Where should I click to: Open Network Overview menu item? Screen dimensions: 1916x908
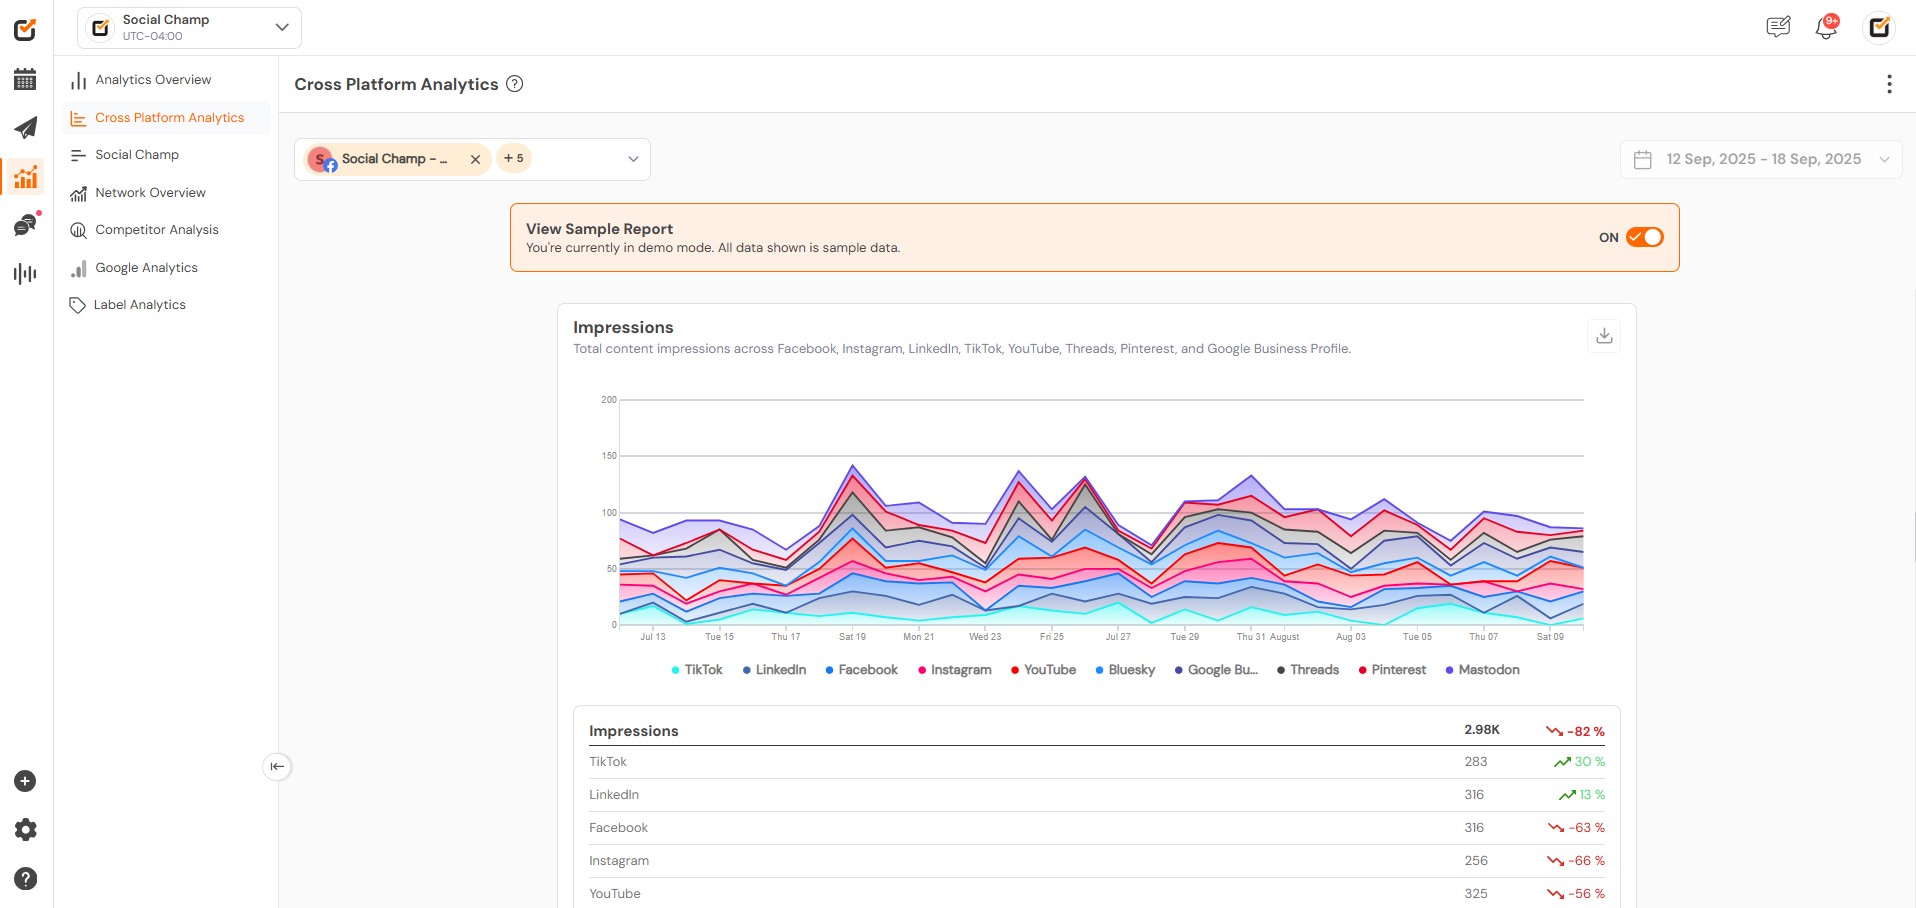[x=166, y=193]
